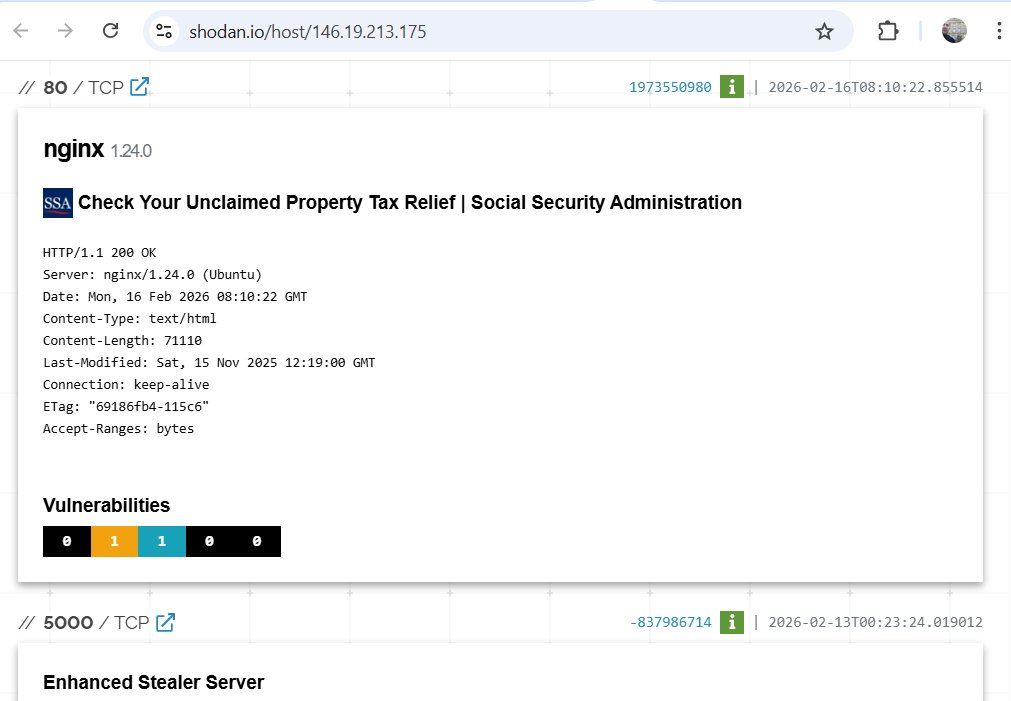This screenshot has height=701, width=1011.
Task: Click the Vulnerabilities heading
Action: [x=106, y=505]
